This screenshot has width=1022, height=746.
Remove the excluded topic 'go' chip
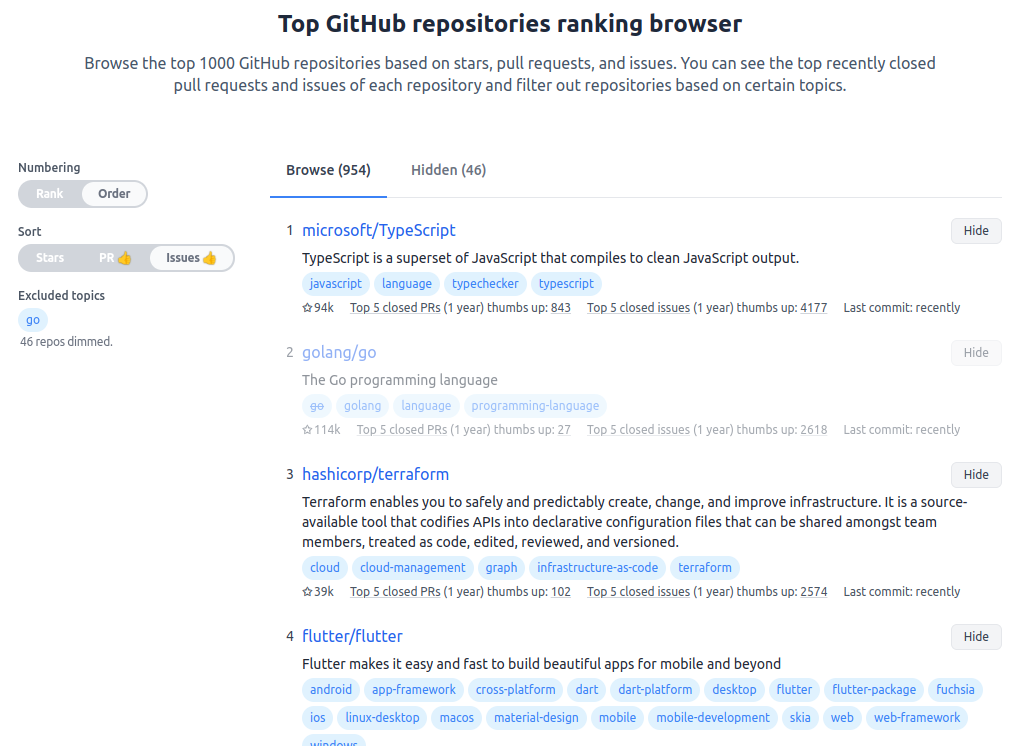[33, 320]
